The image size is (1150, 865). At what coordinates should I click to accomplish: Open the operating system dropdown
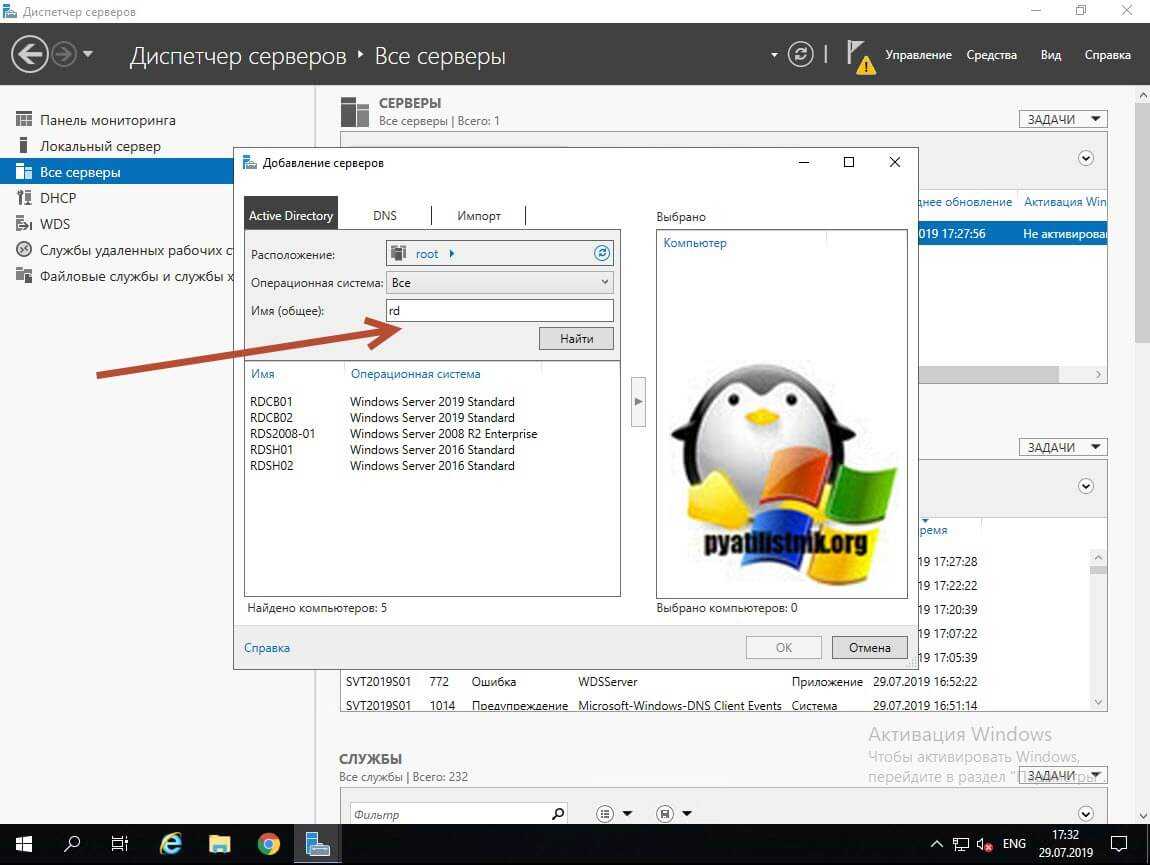tap(500, 283)
